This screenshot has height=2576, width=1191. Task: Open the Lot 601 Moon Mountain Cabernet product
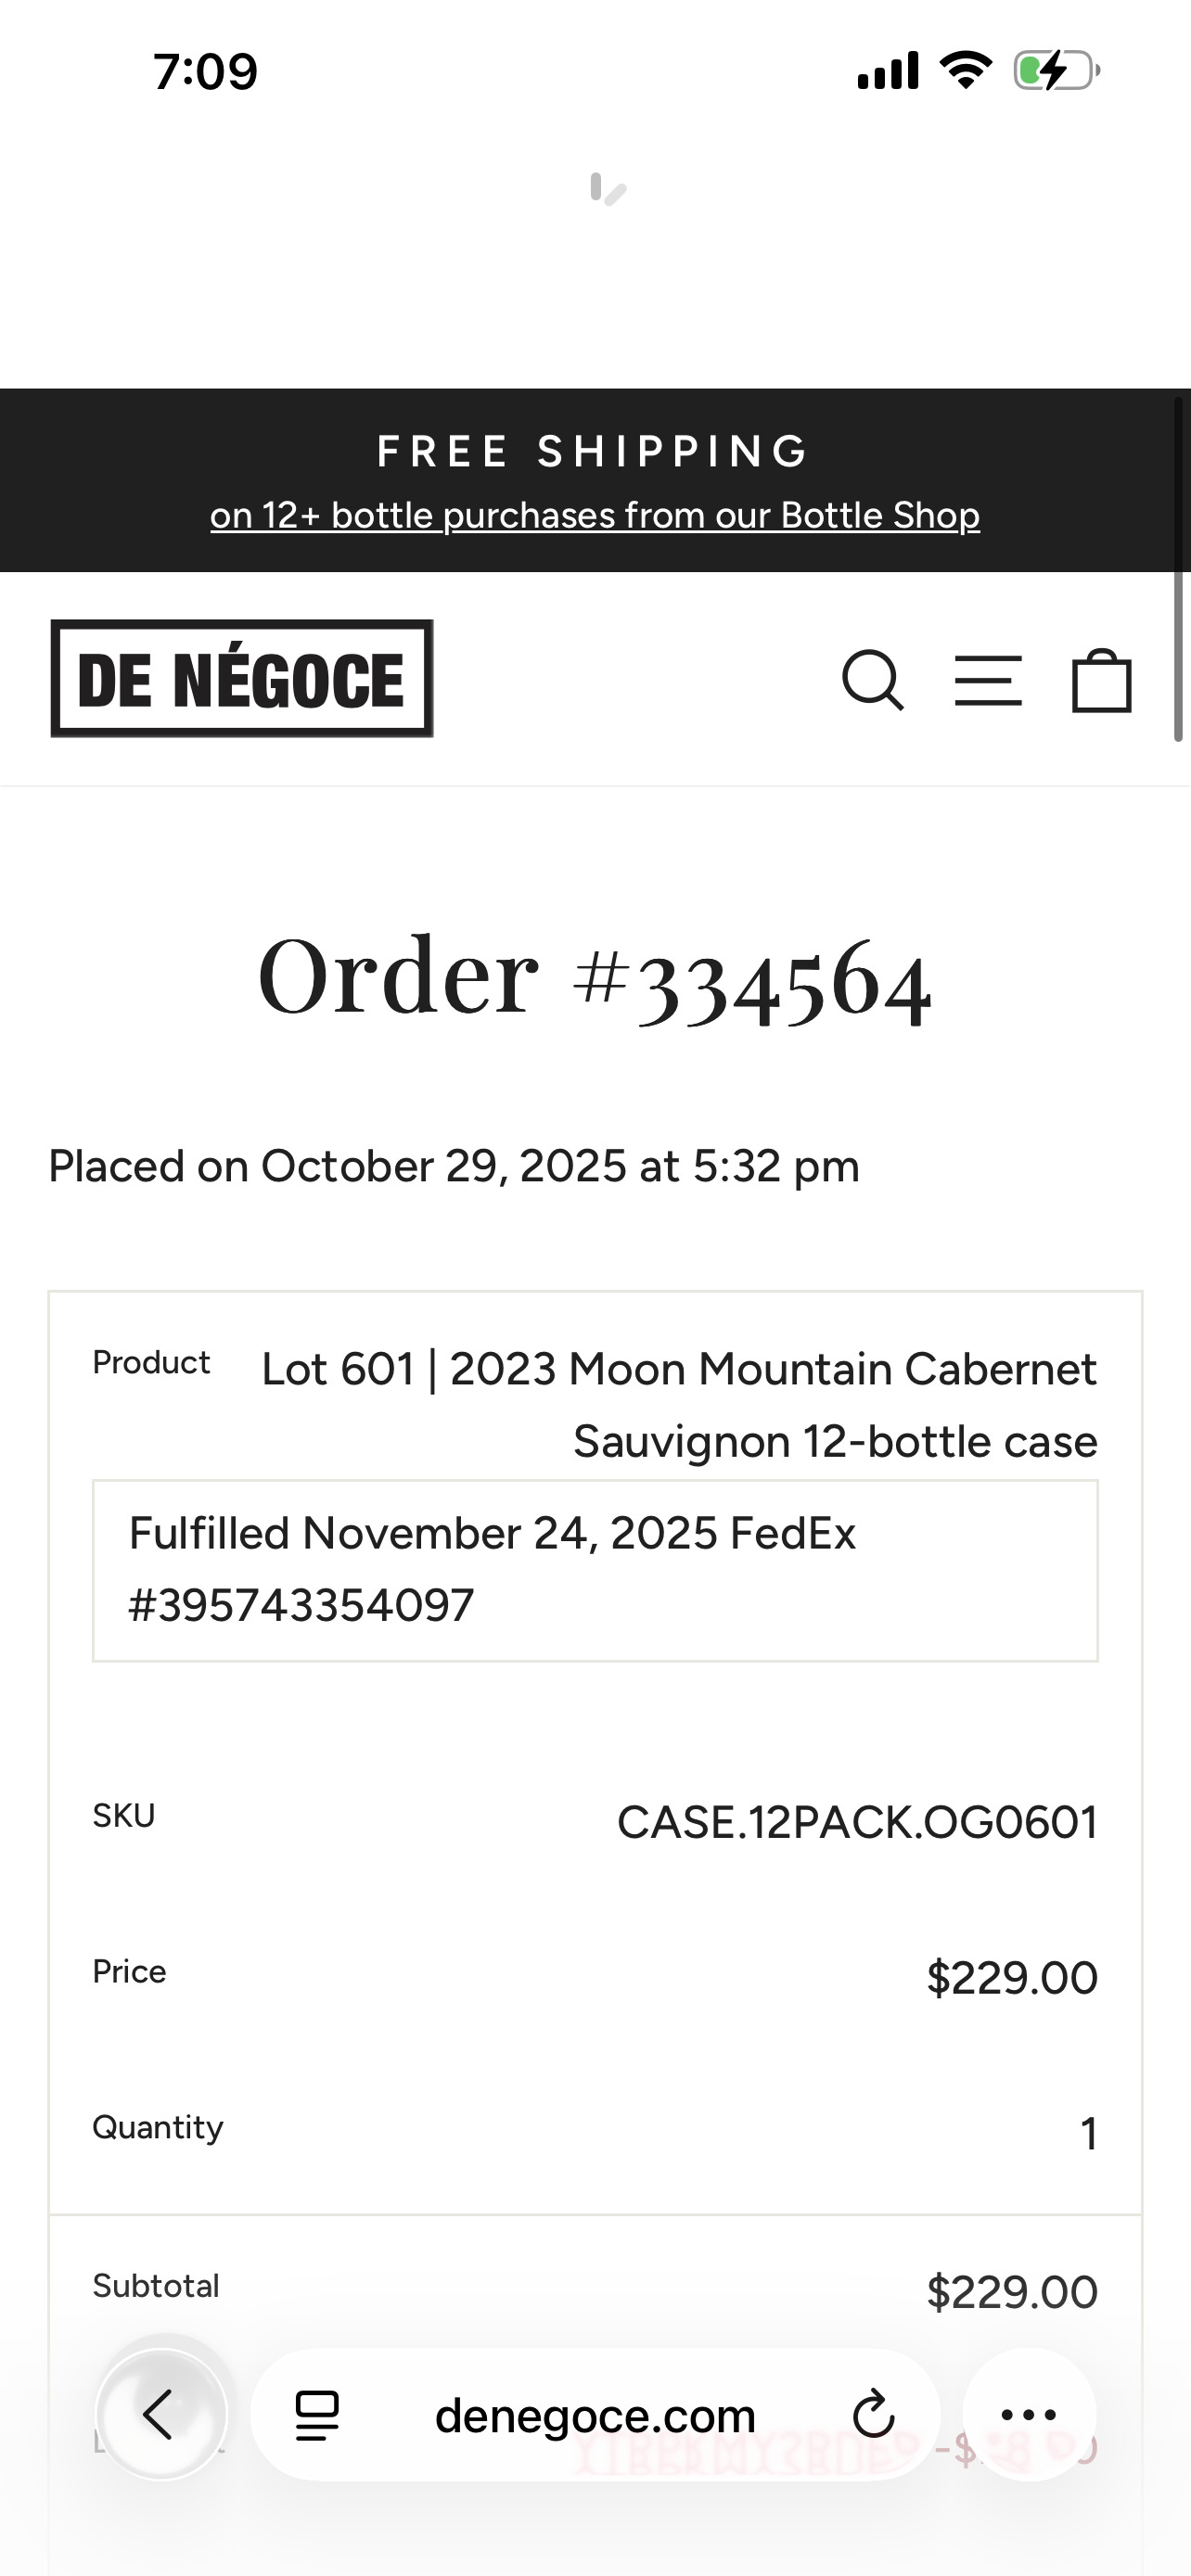point(679,1405)
